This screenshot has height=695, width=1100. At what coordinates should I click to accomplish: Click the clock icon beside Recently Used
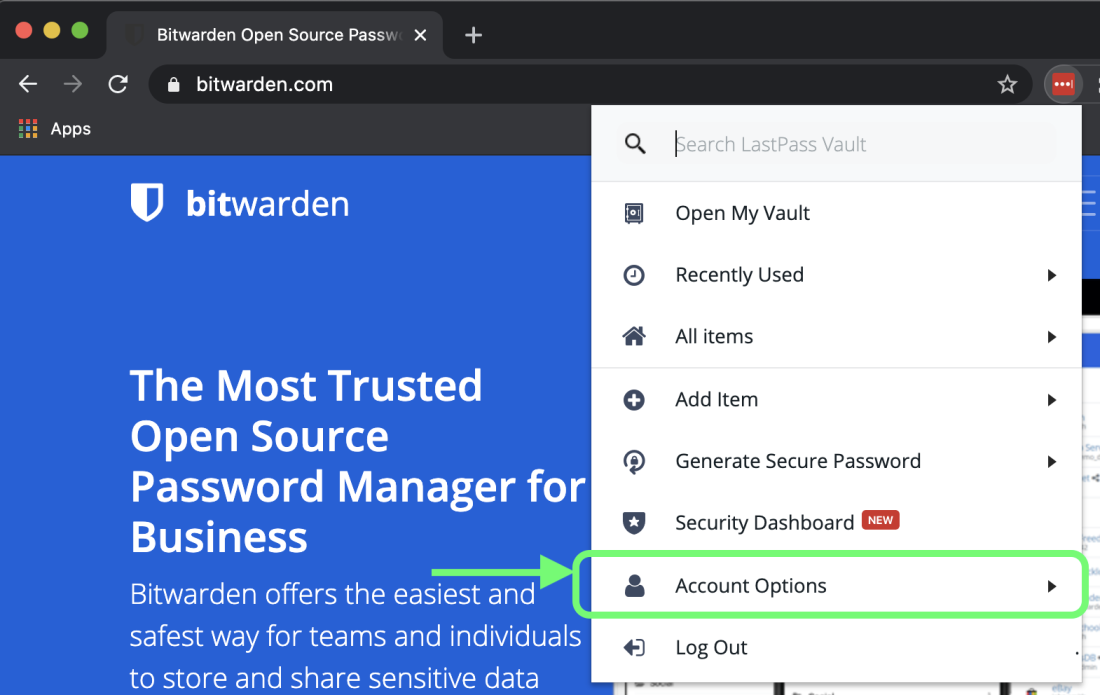(635, 274)
